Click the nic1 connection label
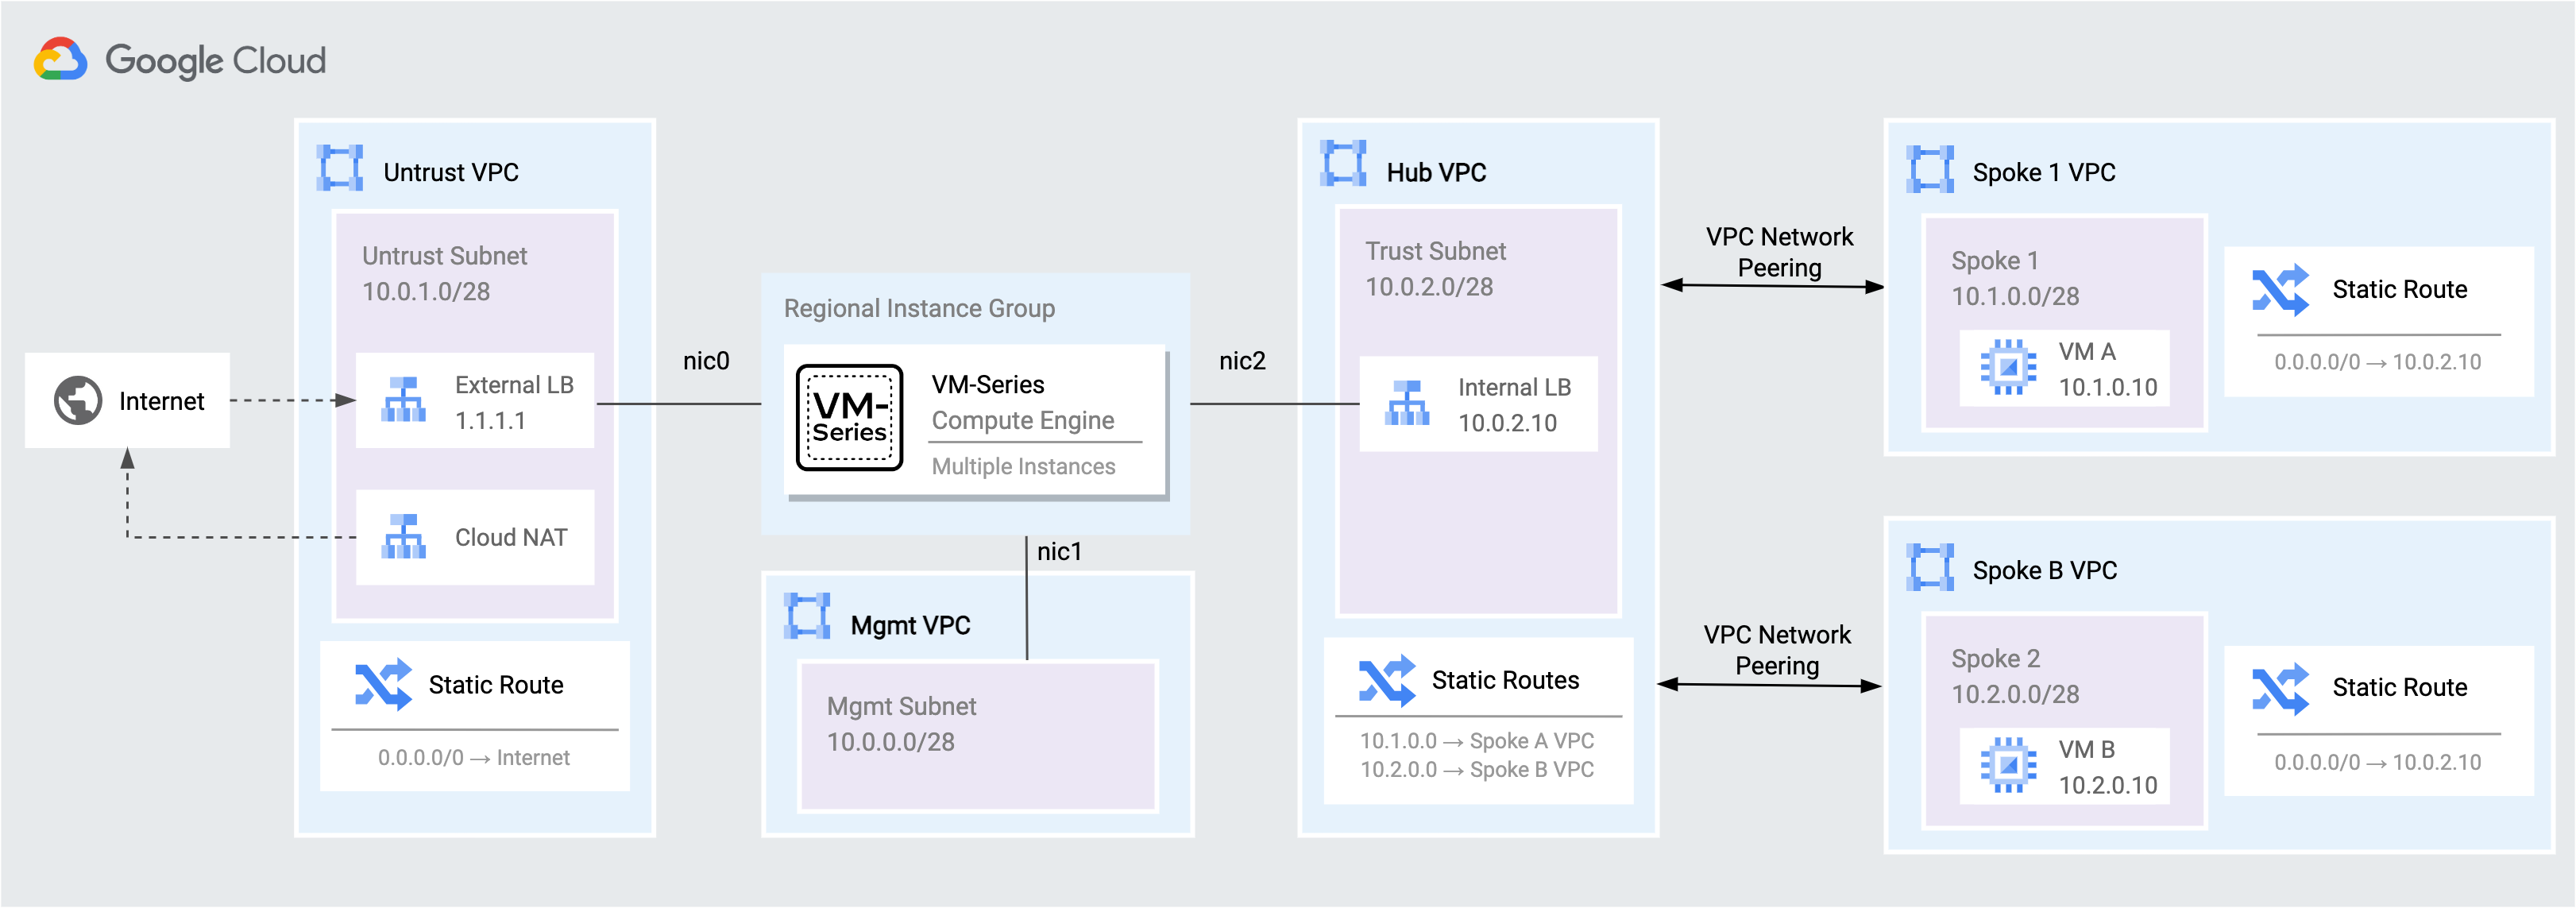 click(x=1059, y=552)
